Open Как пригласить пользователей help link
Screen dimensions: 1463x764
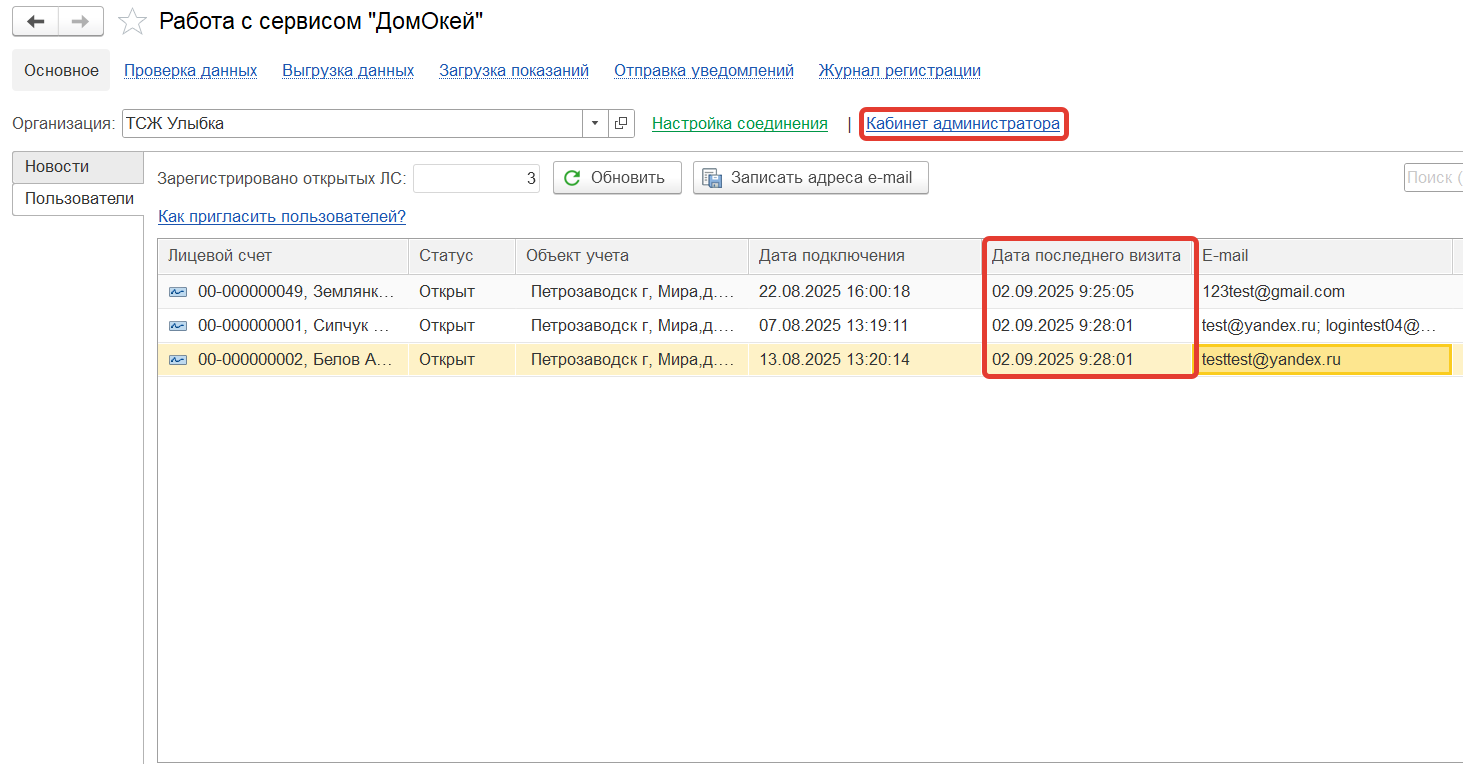coord(282,217)
